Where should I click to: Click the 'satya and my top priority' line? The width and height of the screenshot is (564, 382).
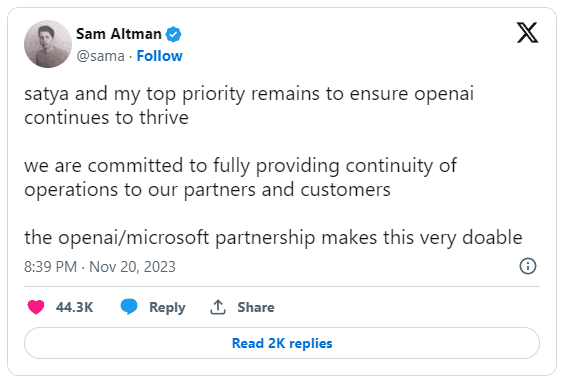(x=249, y=94)
